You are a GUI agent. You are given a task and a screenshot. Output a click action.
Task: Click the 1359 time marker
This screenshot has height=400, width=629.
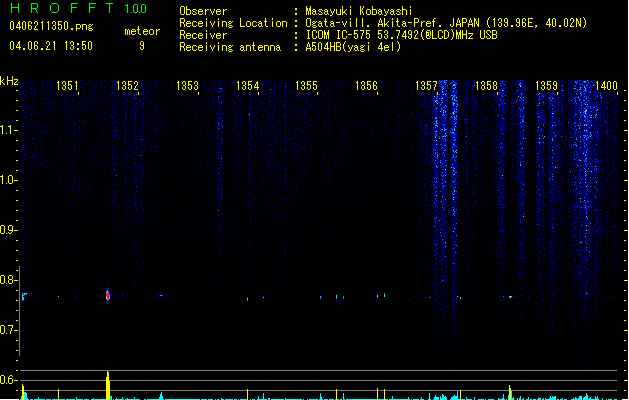coord(546,86)
